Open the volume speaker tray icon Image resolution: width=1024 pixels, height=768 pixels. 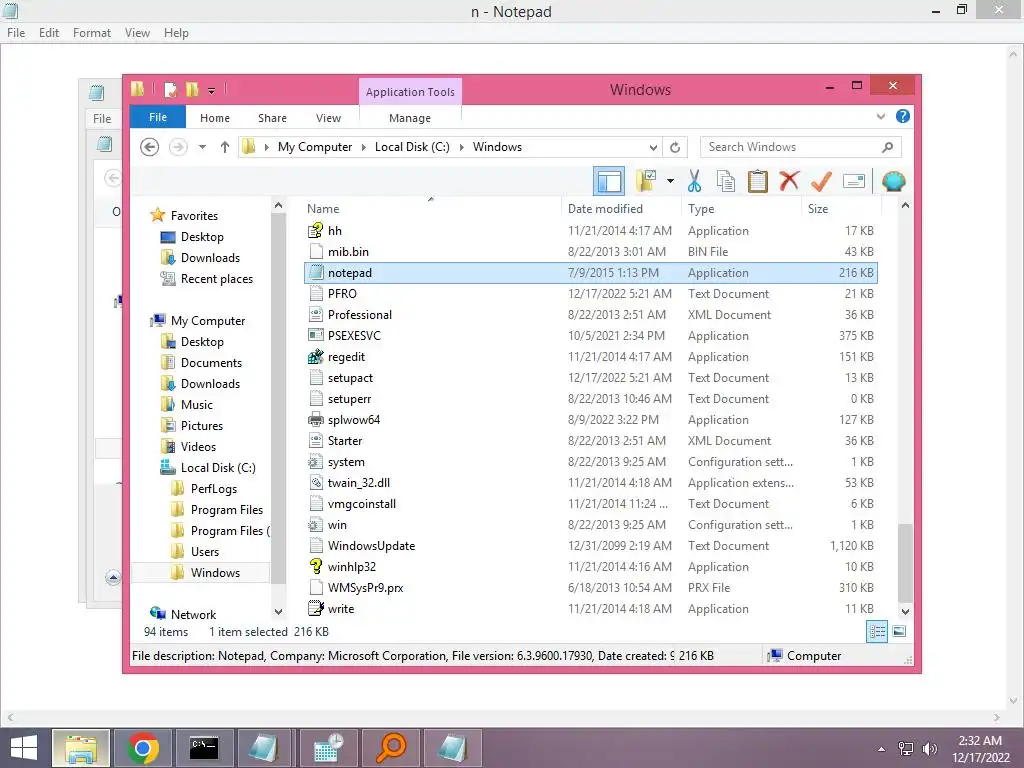929,749
